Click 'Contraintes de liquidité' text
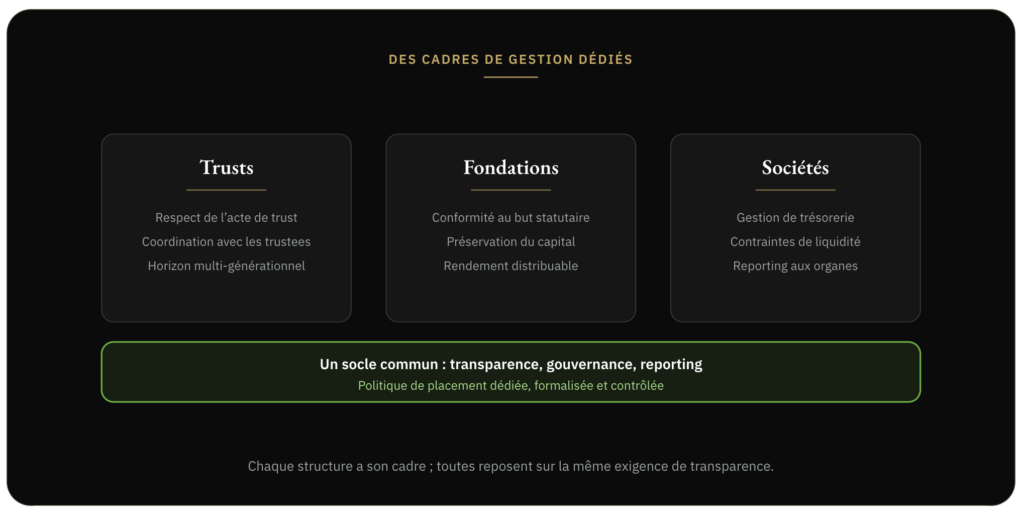Screen dimensions: 1024x517 795,242
